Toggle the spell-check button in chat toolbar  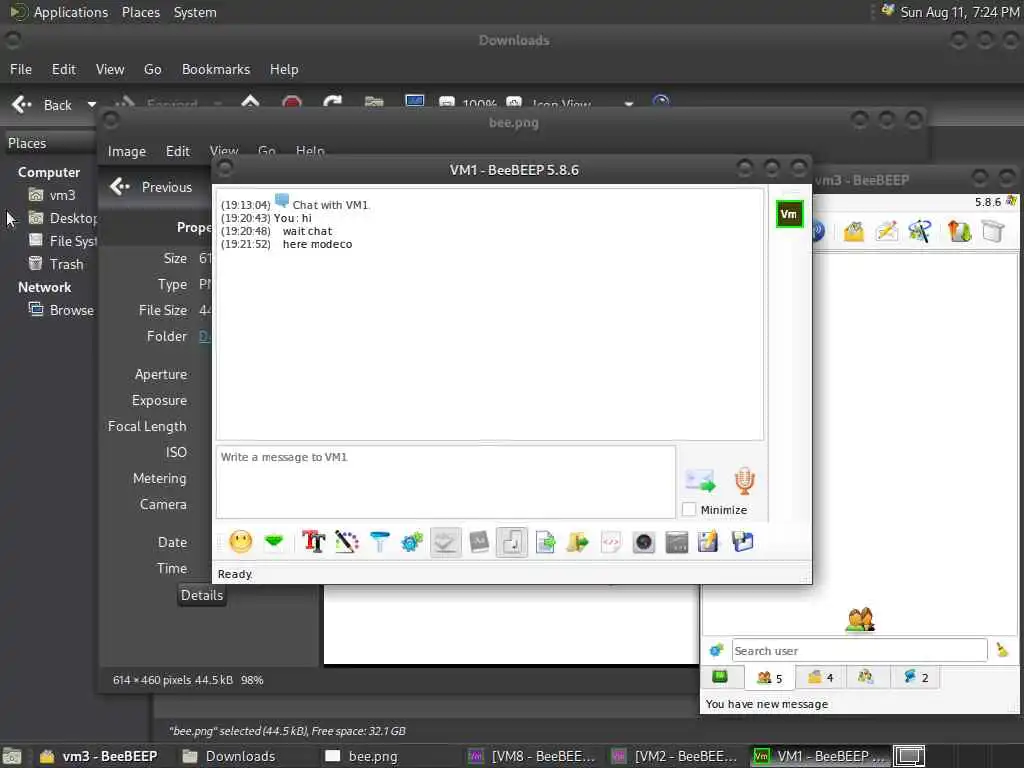445,542
